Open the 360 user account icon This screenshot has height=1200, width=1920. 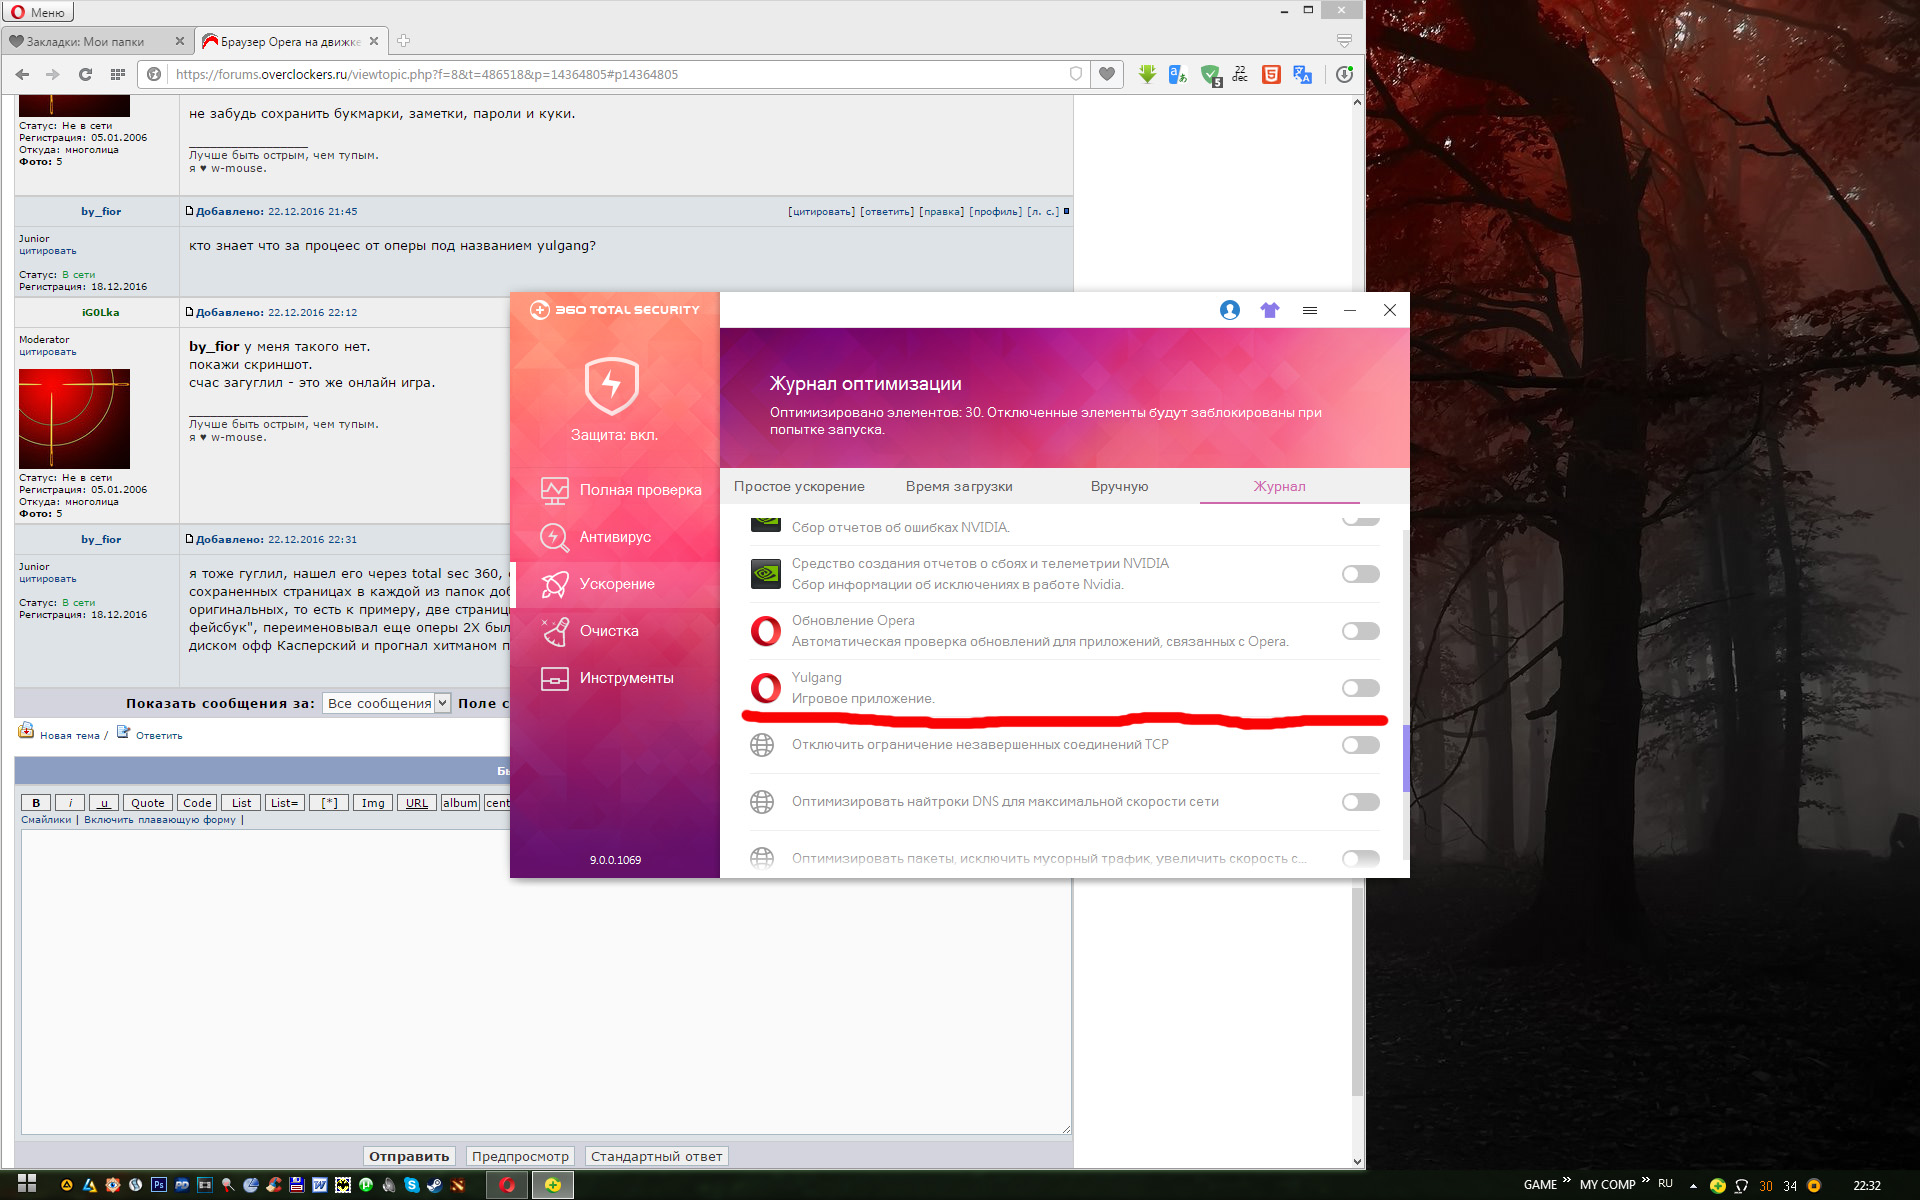1229,310
